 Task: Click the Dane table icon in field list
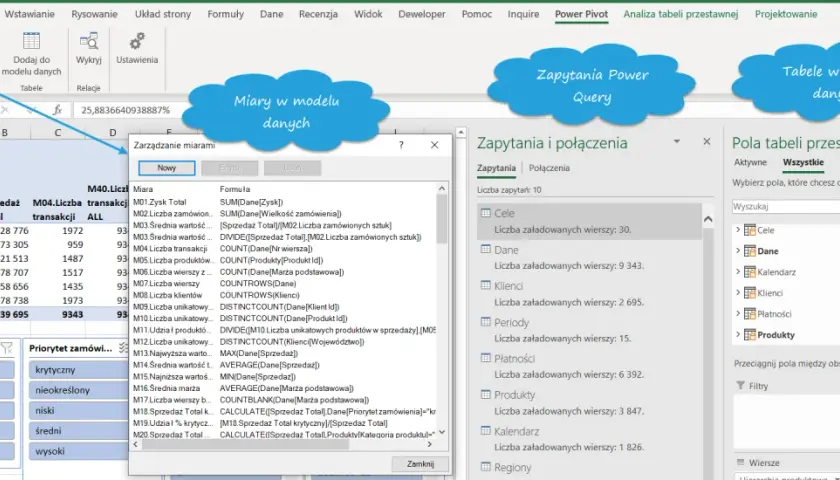749,251
